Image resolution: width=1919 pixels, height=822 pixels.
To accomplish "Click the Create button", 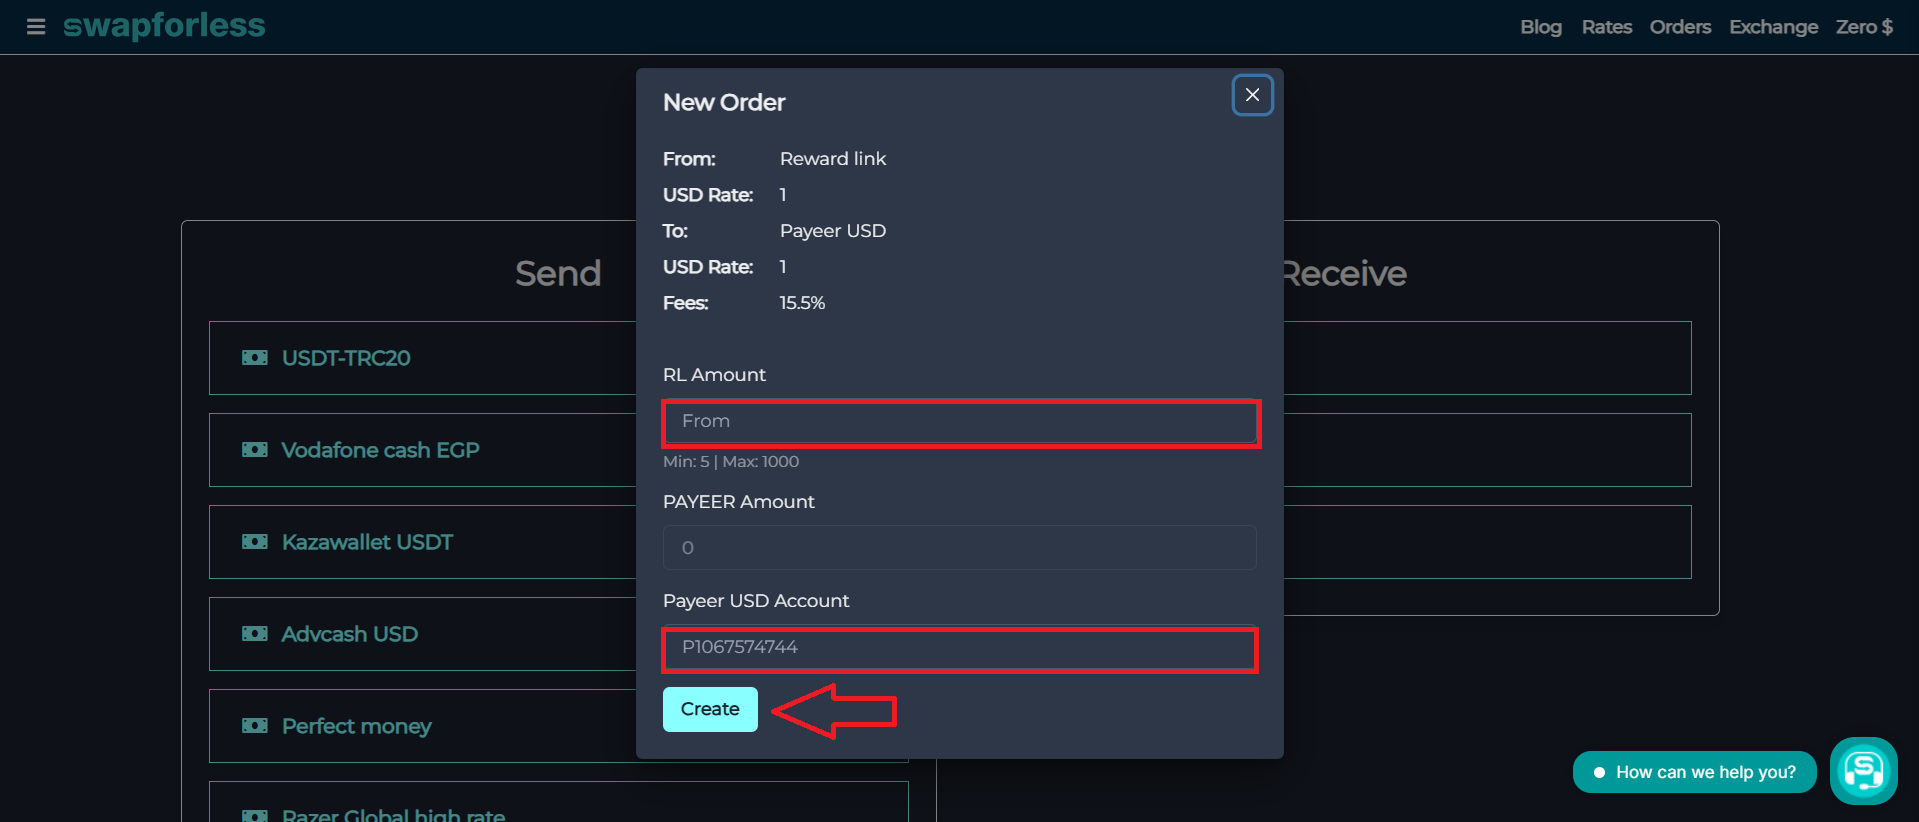I will (710, 709).
